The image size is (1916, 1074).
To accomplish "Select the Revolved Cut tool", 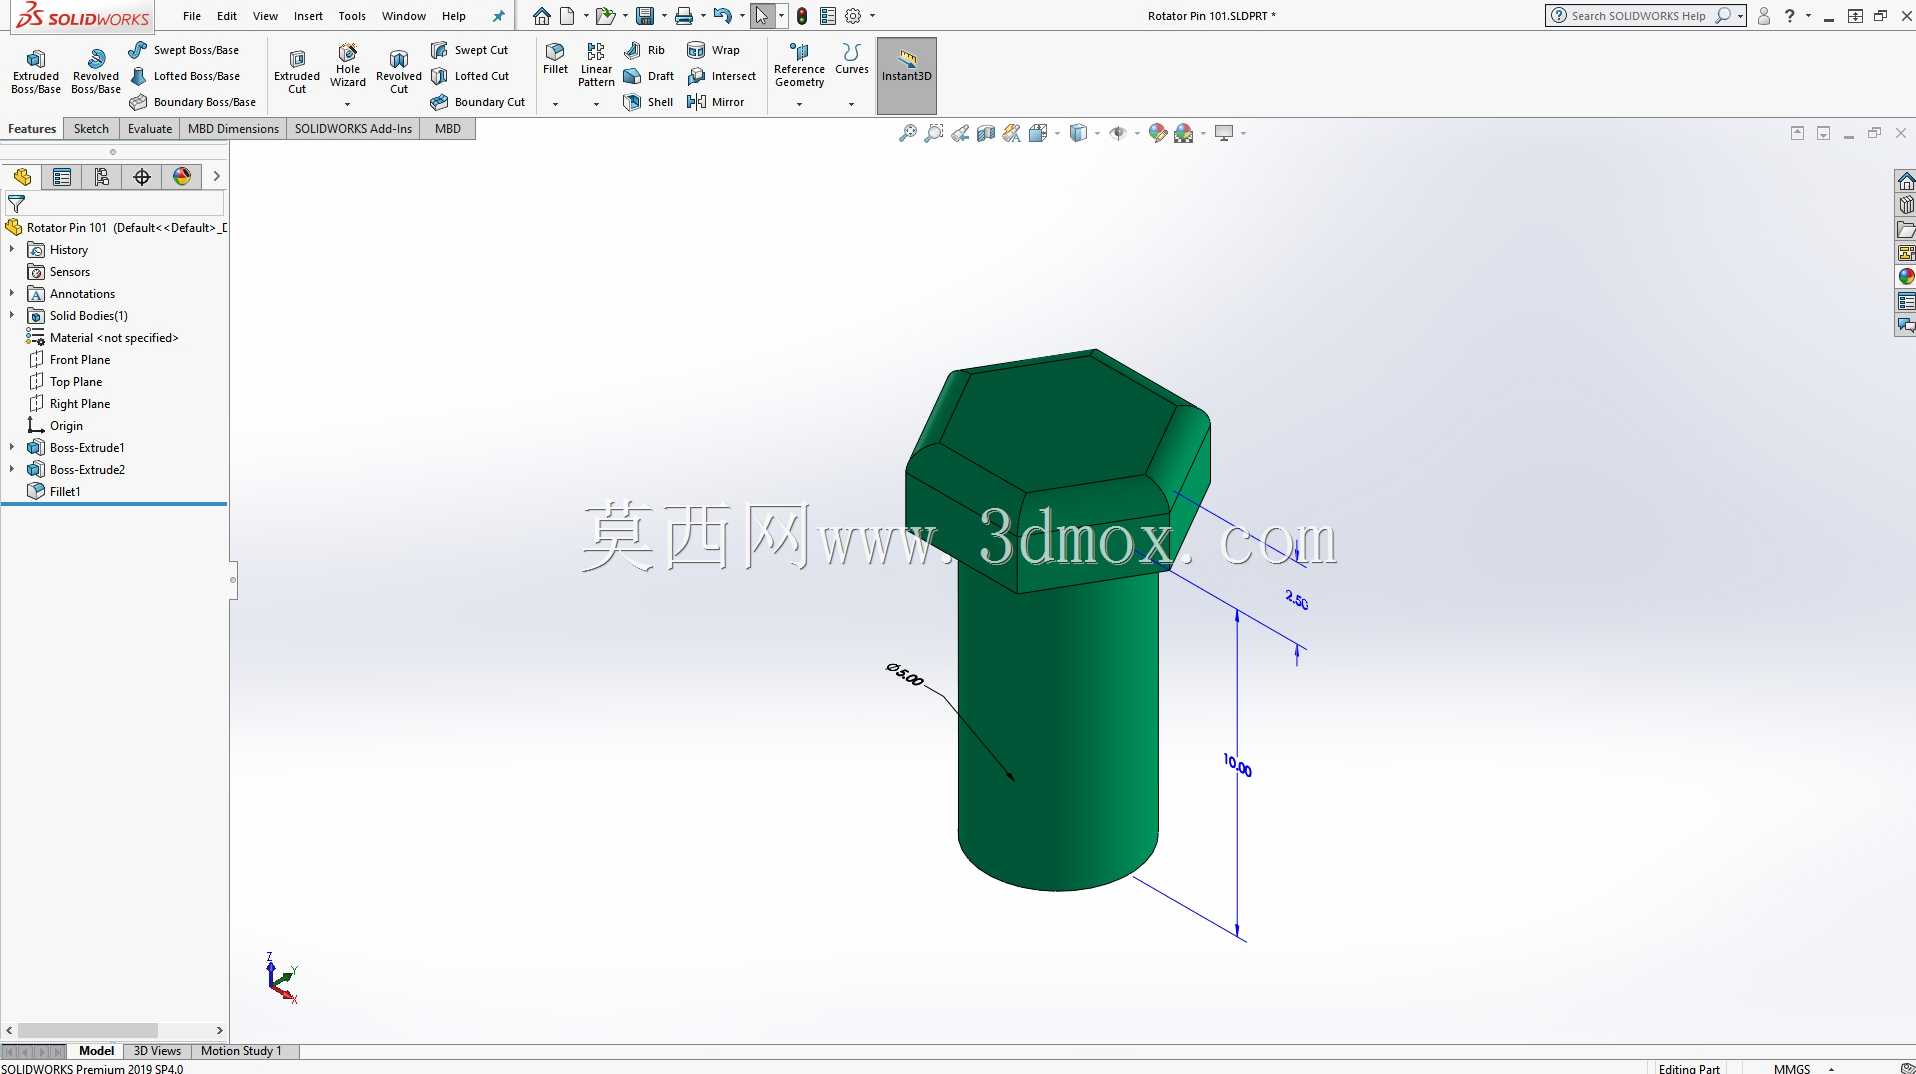I will pyautogui.click(x=399, y=72).
